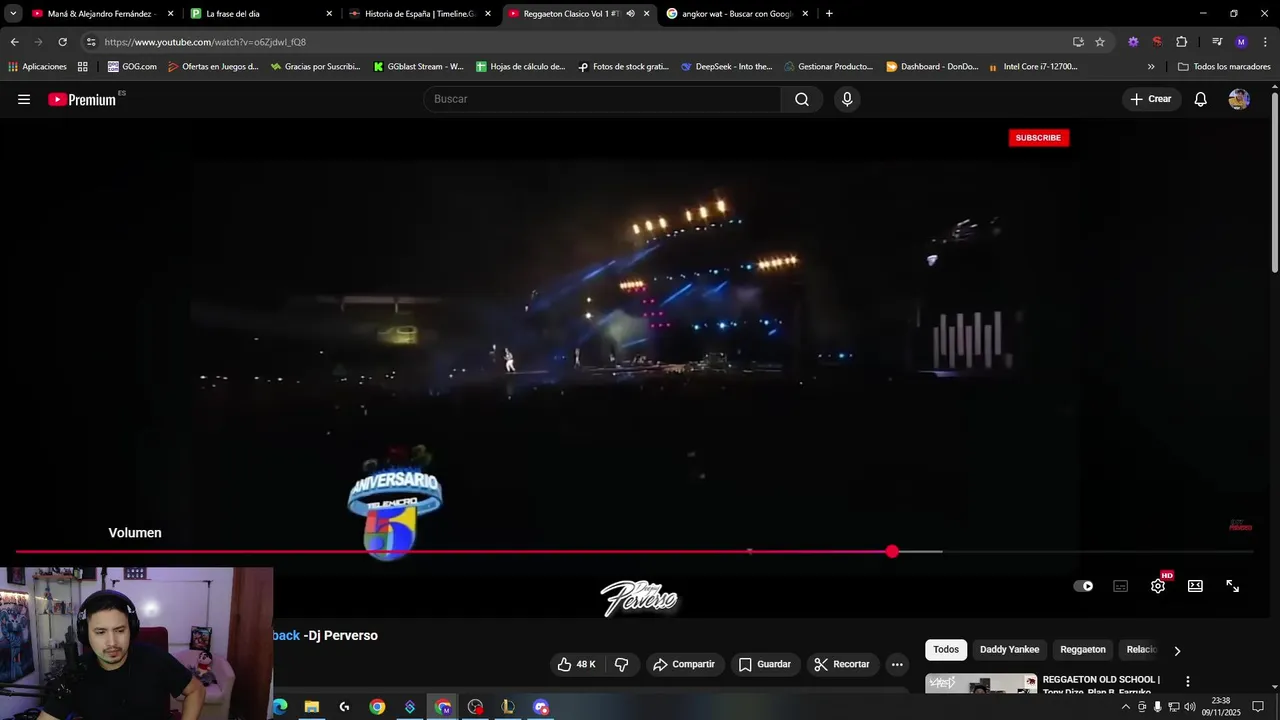Viewport: 1280px width, 720px height.
Task: Mute the Reggaeton Clasico tab audio icon
Action: pyautogui.click(x=630, y=14)
